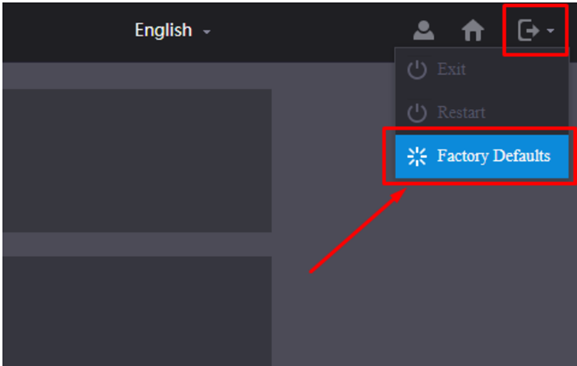Click the lower dark content panel
This screenshot has height=366, width=577.
[137, 311]
